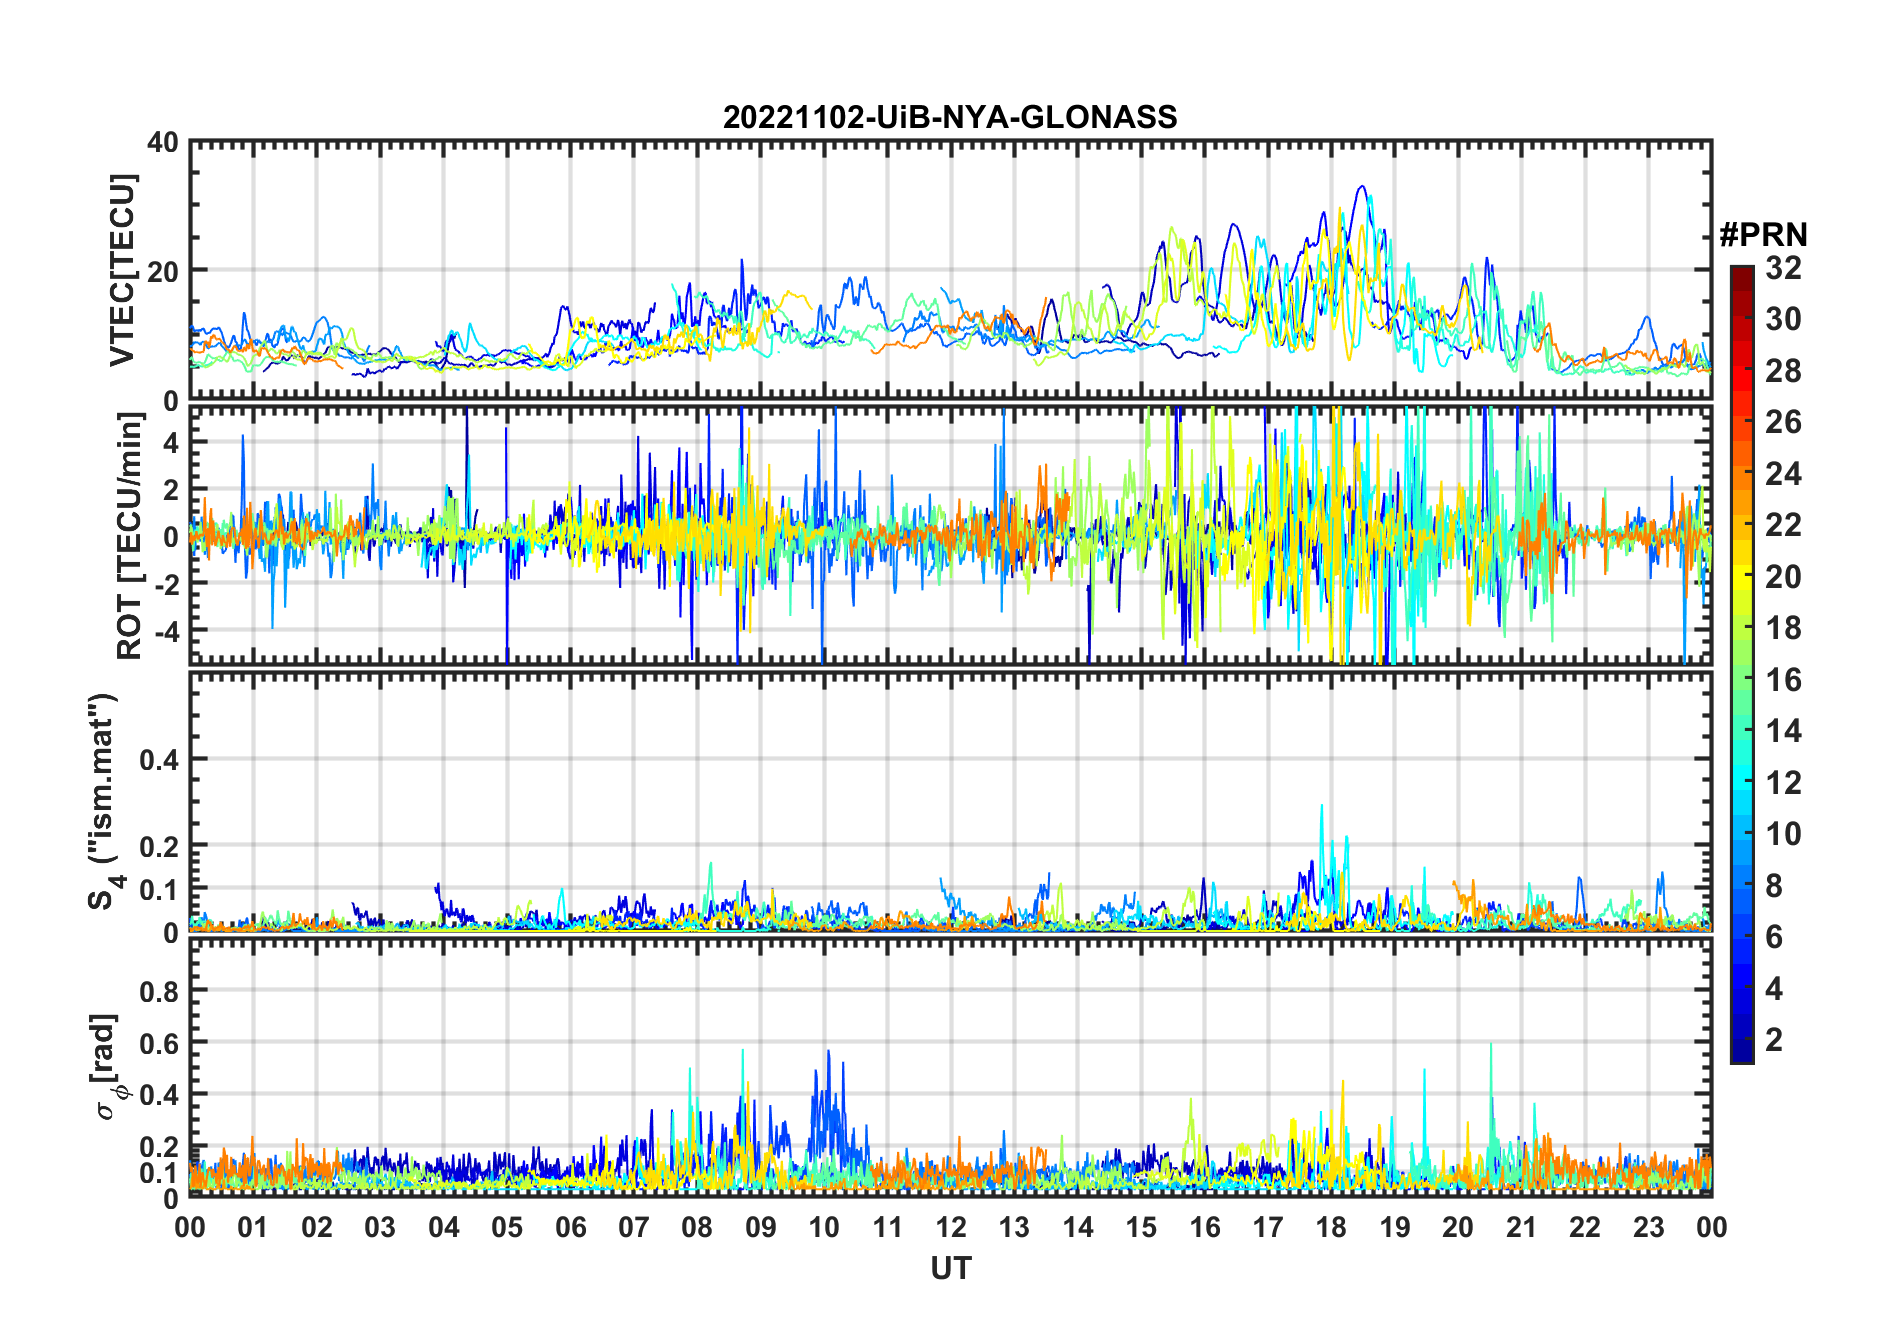
Task: Click the #PRN colorbar heading
Action: click(1763, 235)
